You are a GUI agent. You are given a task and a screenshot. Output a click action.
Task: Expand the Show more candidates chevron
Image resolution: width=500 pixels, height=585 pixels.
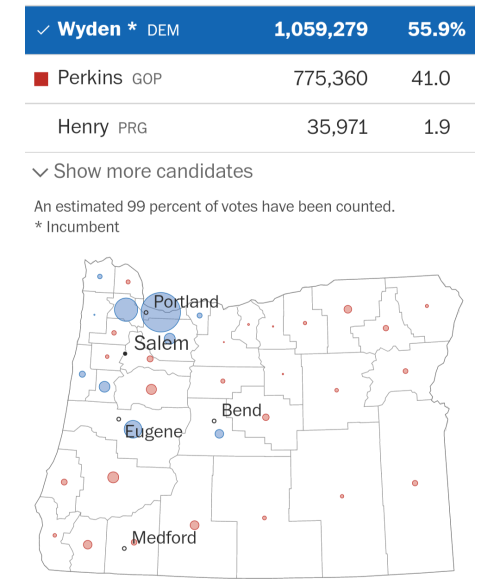(x=40, y=172)
